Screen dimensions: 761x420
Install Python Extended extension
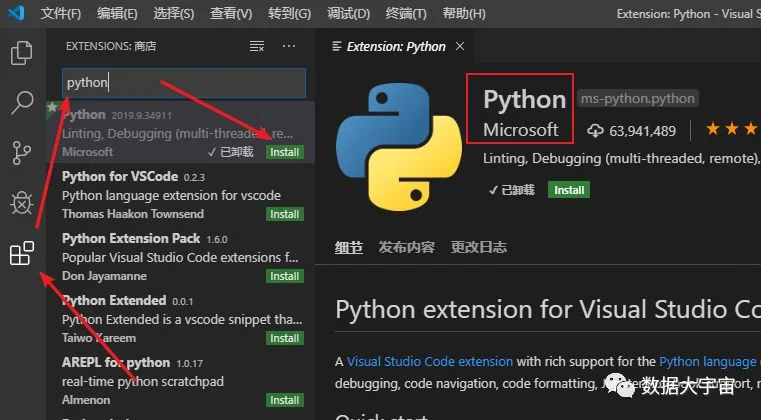click(x=285, y=338)
